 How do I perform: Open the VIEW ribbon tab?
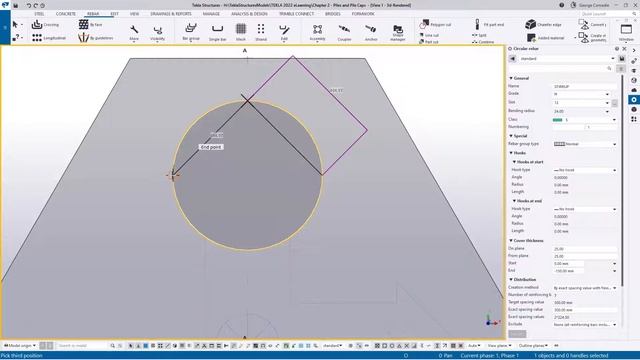(134, 14)
